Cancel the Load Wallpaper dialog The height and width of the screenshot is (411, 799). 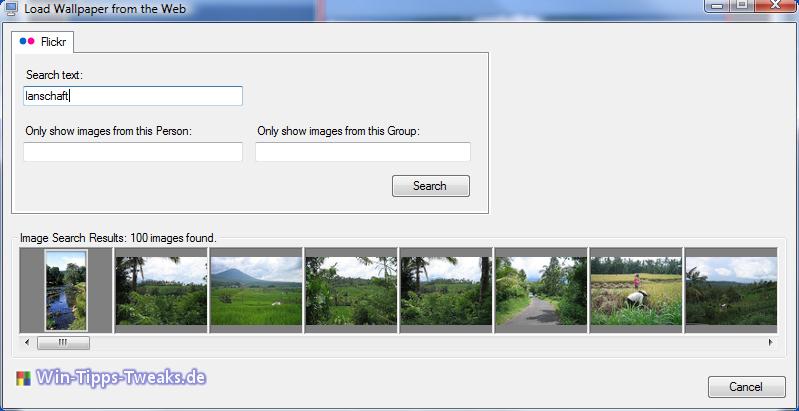pos(747,387)
